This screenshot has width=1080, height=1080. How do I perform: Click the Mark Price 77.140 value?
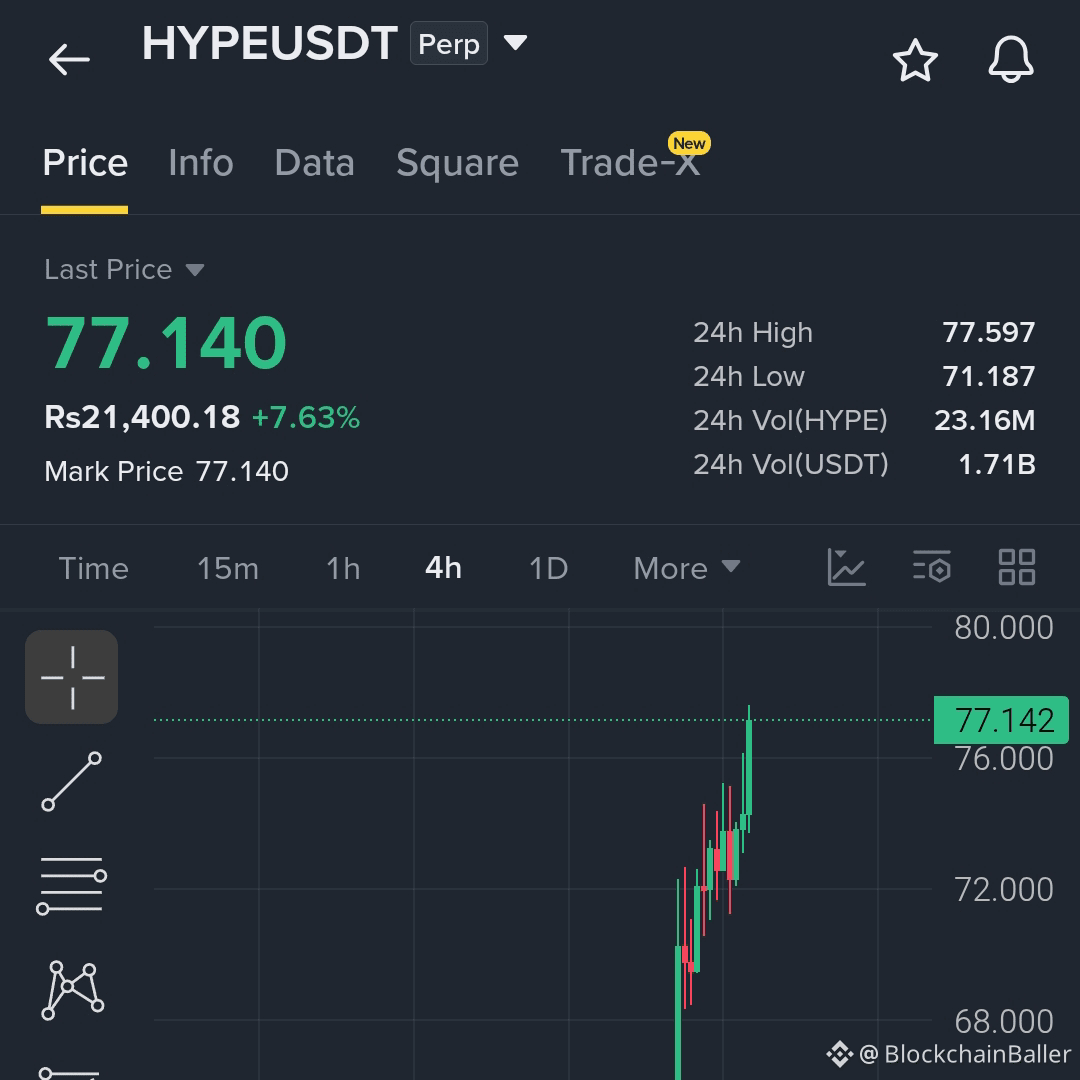point(242,472)
